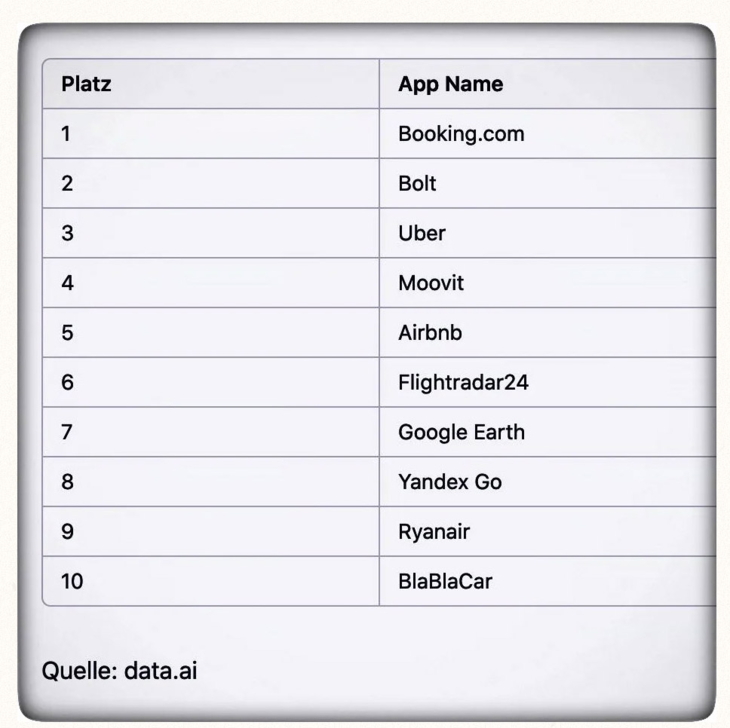Click the rank 2 cell

67,183
